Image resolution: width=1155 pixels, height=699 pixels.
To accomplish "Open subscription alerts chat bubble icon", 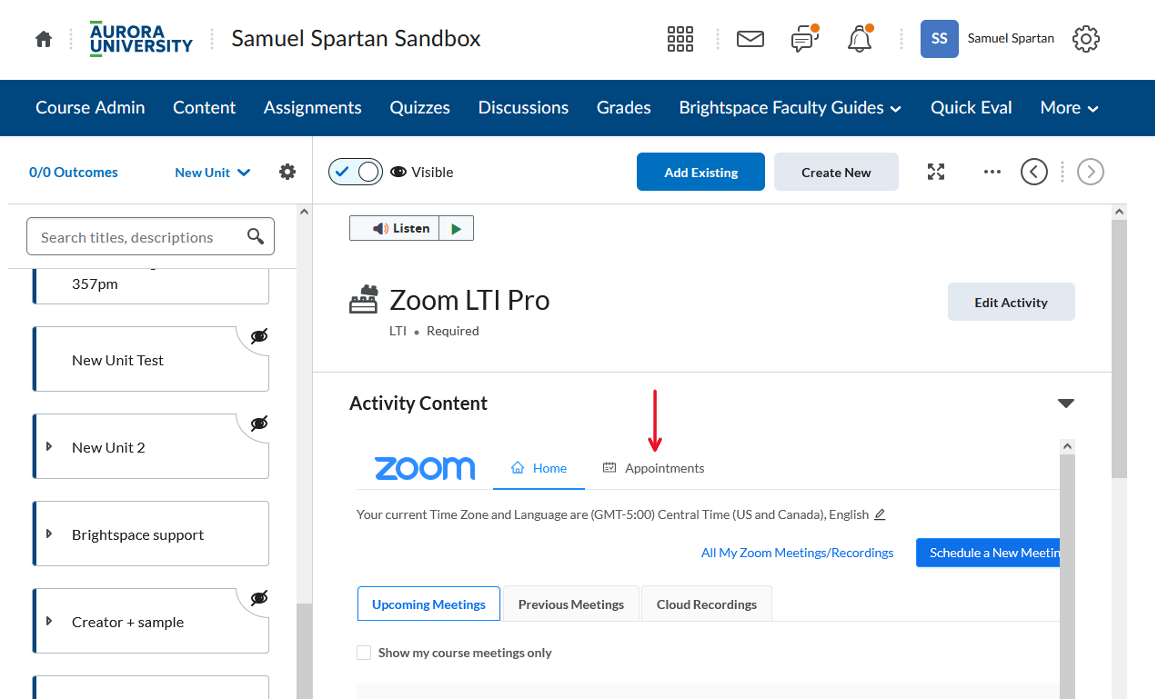I will click(804, 39).
